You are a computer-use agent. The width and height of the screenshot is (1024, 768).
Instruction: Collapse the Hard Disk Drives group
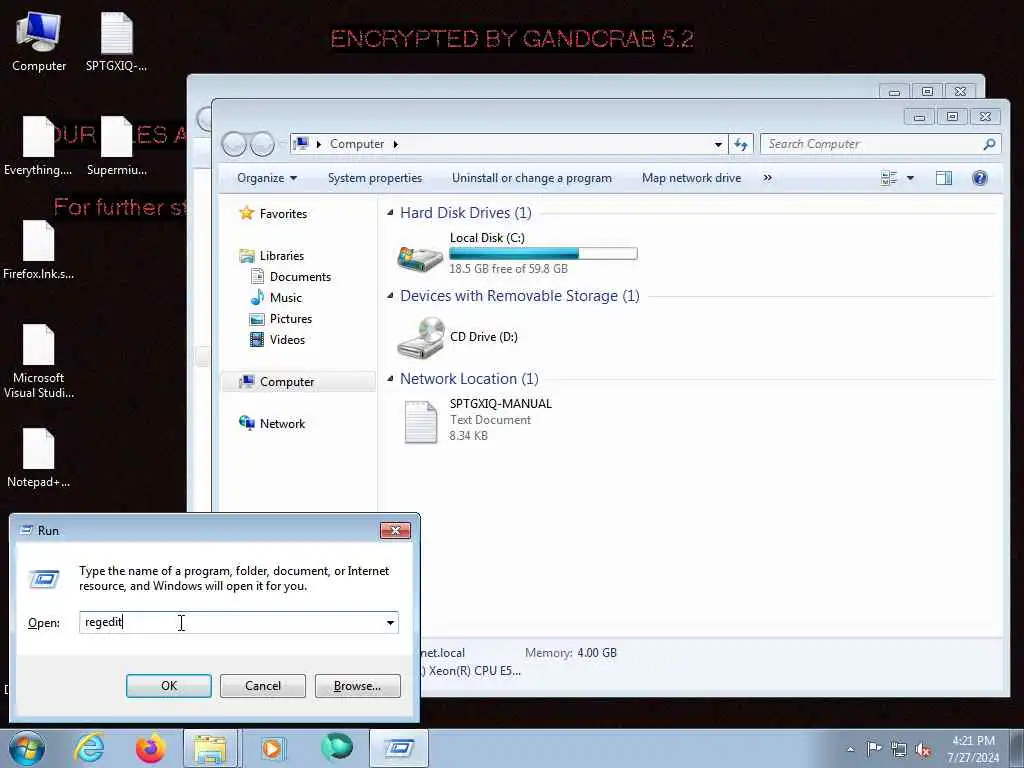[390, 212]
